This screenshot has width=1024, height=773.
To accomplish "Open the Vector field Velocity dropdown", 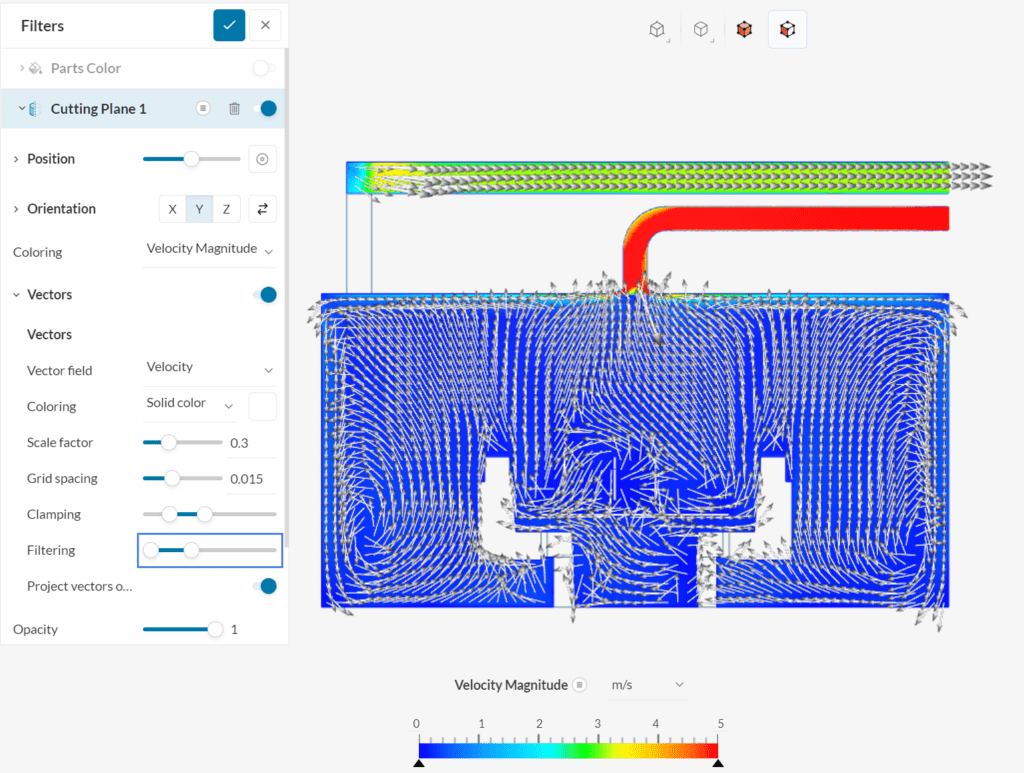I will tap(209, 369).
